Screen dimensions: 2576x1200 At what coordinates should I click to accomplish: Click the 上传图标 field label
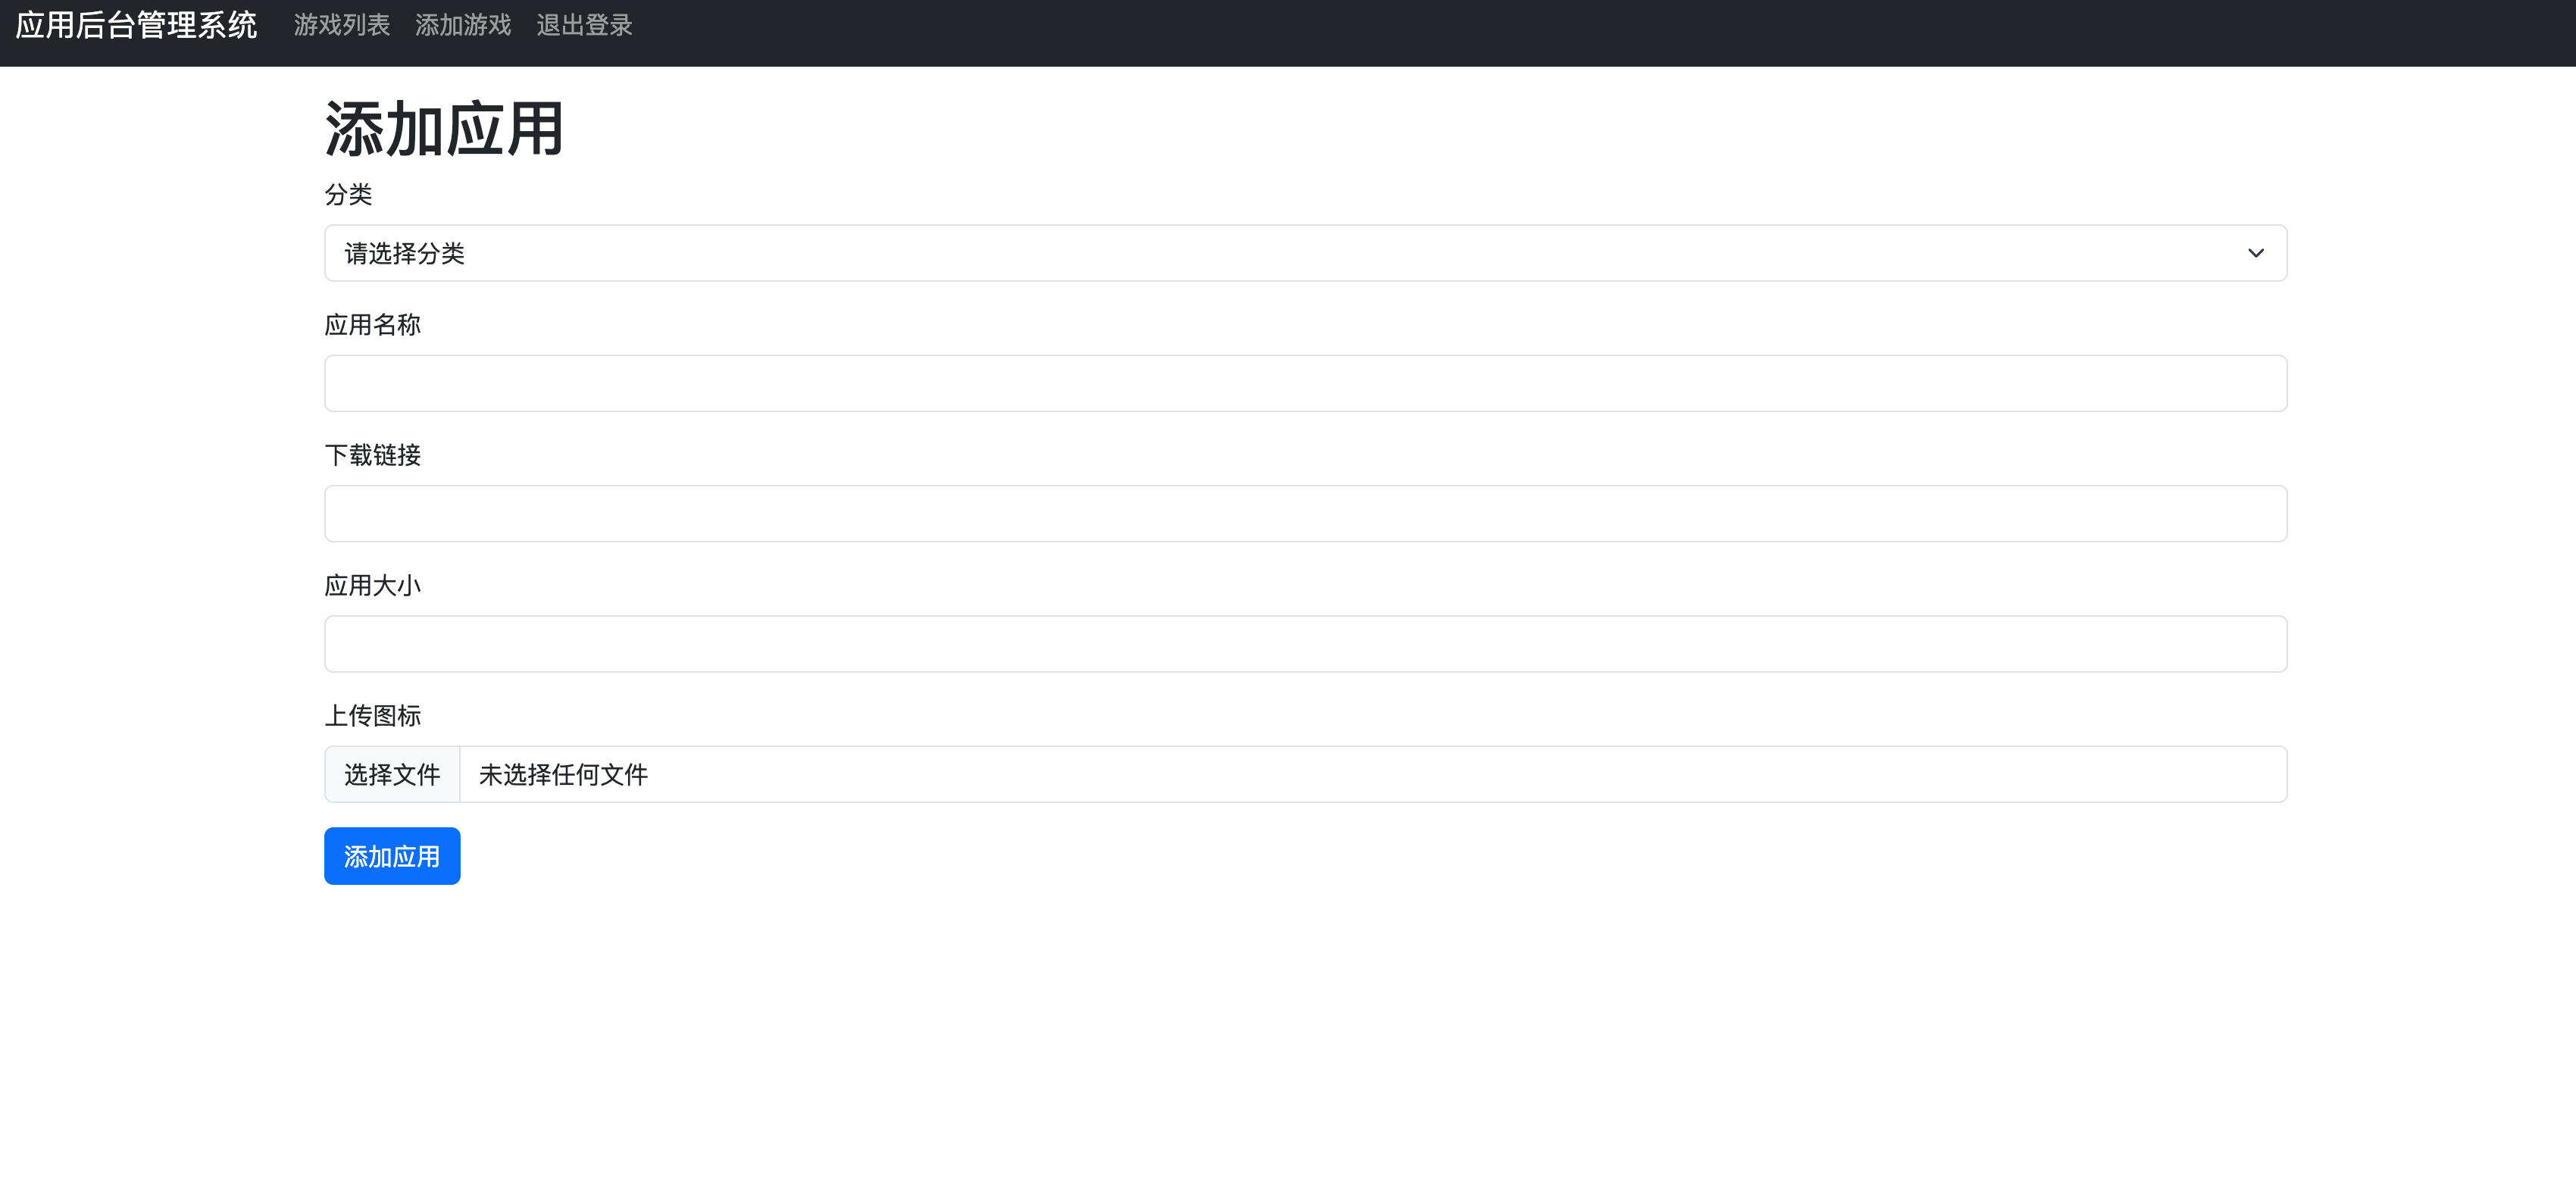coord(372,716)
